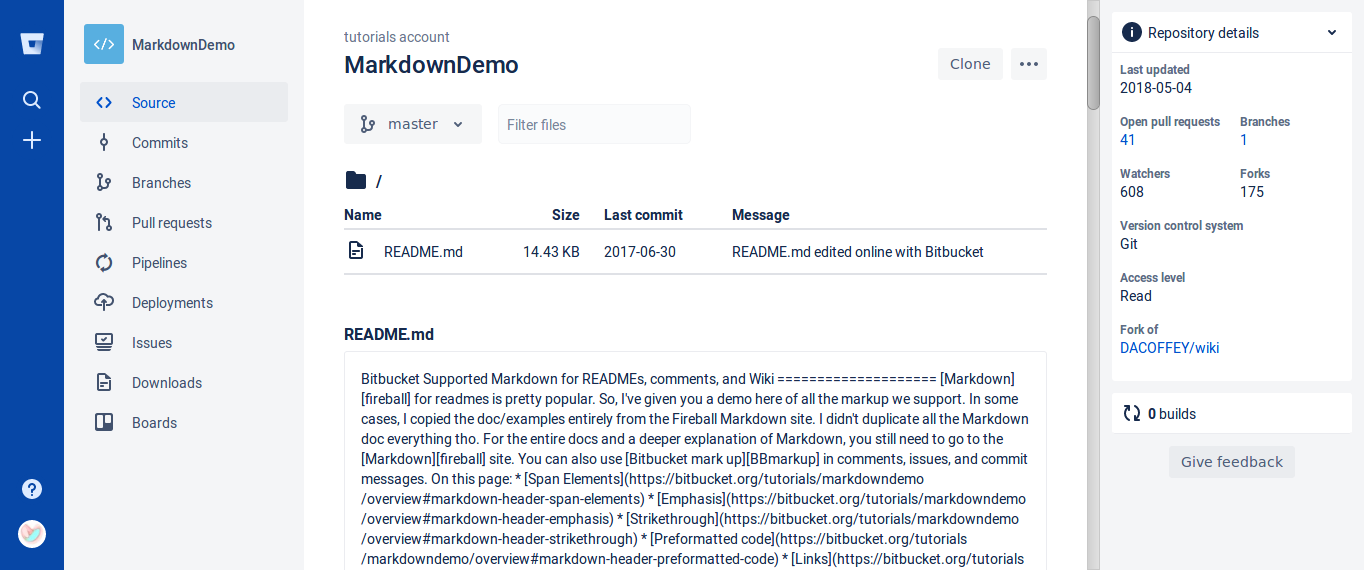This screenshot has height=570, width=1364.
Task: Click the Clone button
Action: click(970, 64)
